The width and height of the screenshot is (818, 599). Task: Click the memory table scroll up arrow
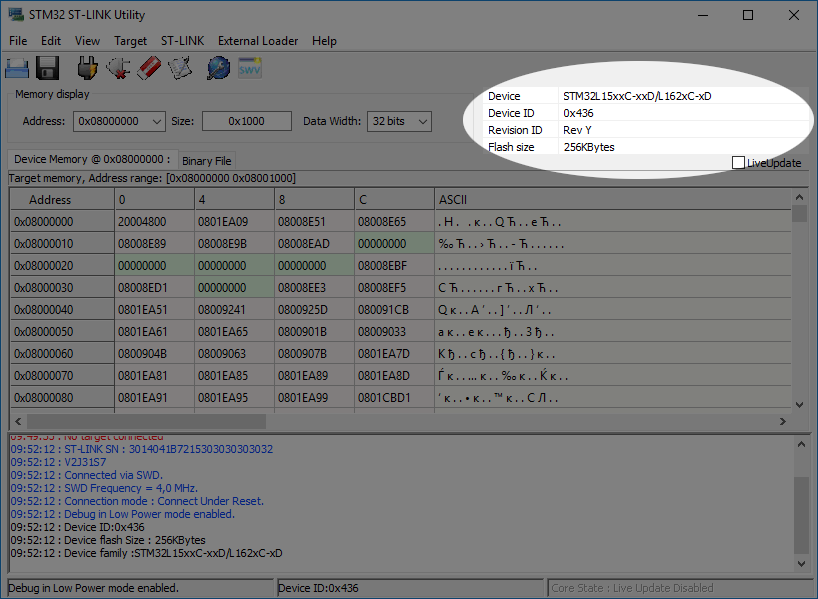click(799, 197)
